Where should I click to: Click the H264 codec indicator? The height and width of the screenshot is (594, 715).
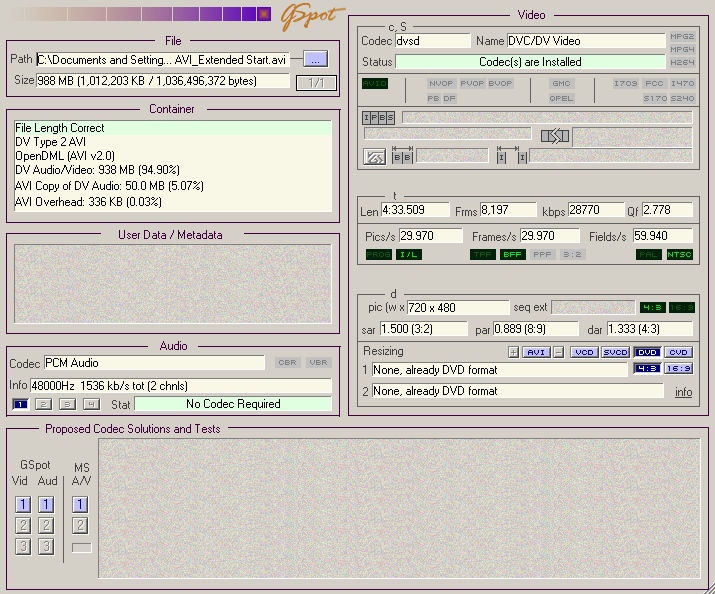click(682, 62)
